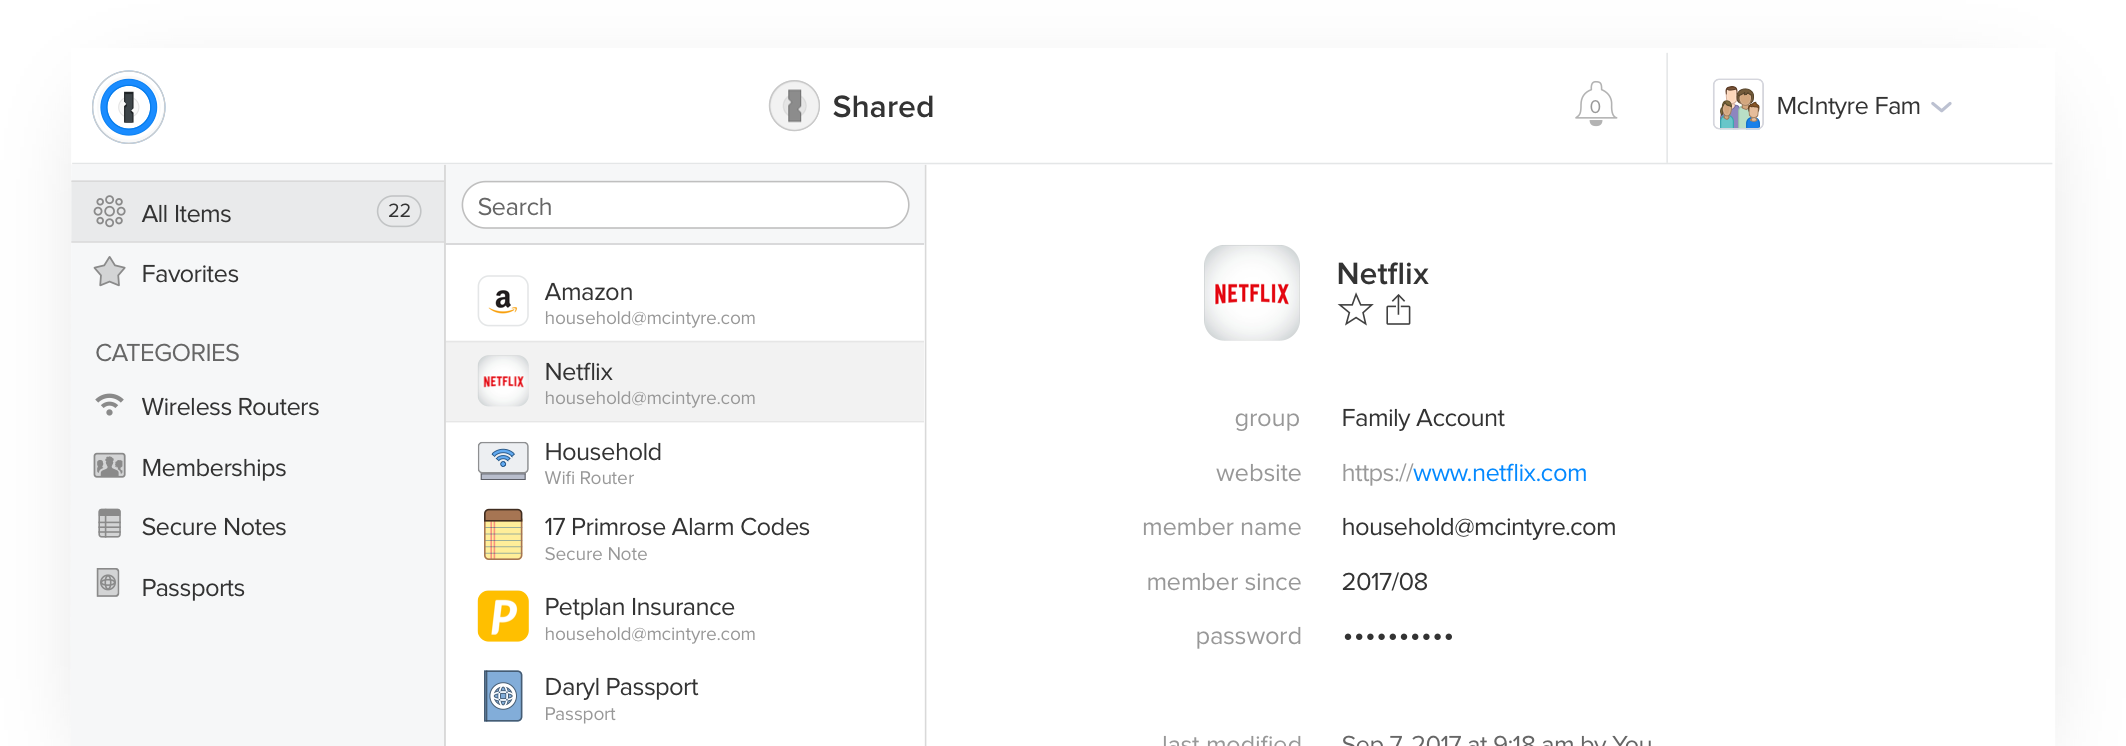This screenshot has width=2126, height=746.
Task: Select the Netflix item in list
Action: [685, 382]
